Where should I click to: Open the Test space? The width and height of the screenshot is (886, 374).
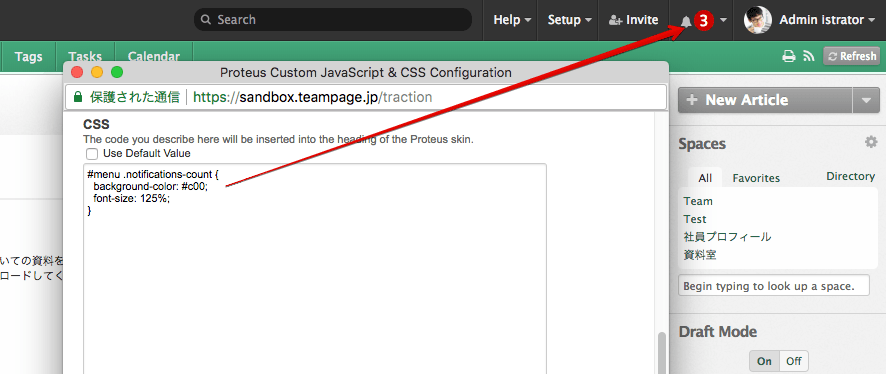click(x=694, y=219)
